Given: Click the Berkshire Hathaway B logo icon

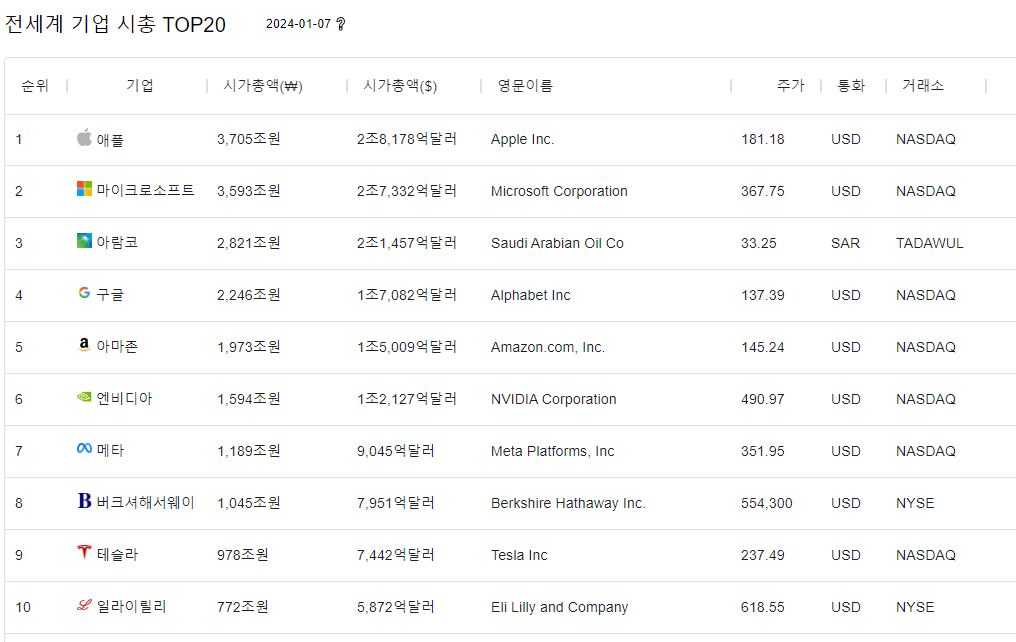Looking at the screenshot, I should [x=84, y=501].
